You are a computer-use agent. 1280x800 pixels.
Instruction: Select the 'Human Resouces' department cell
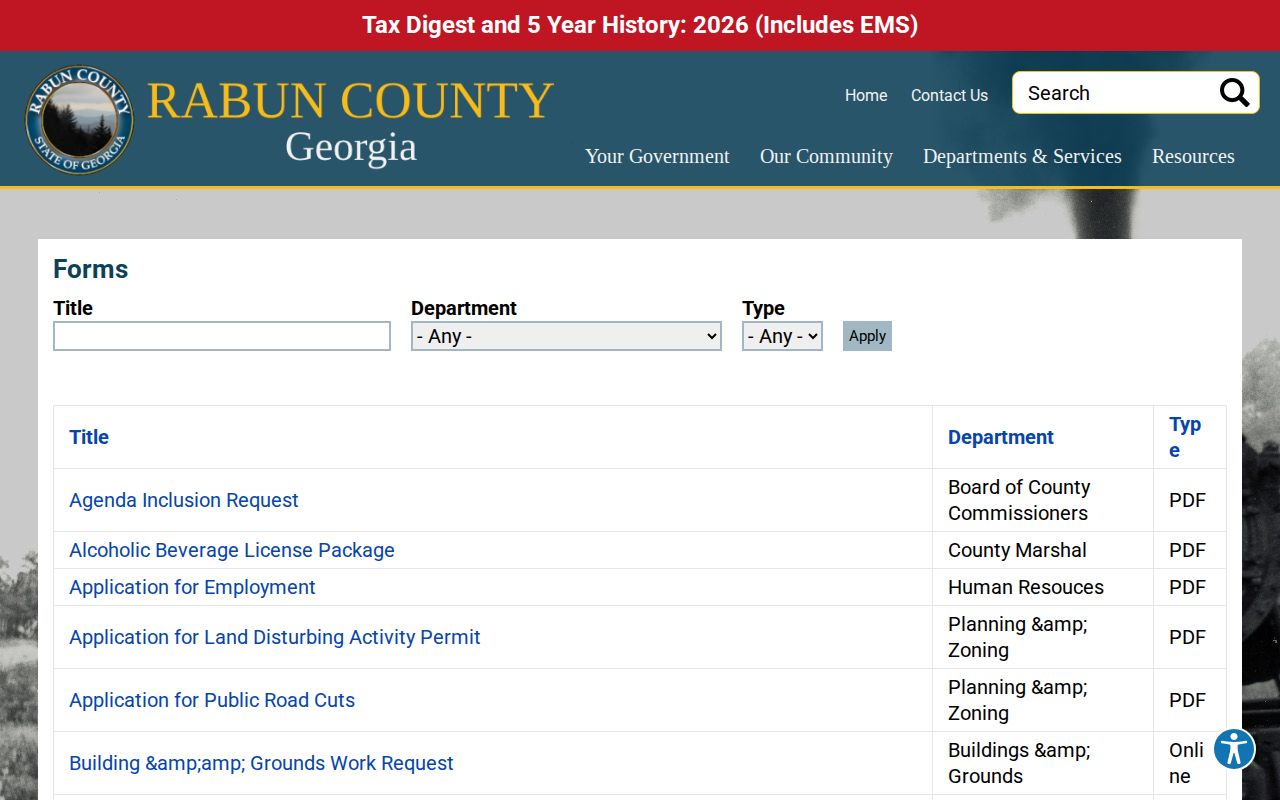pos(1042,587)
